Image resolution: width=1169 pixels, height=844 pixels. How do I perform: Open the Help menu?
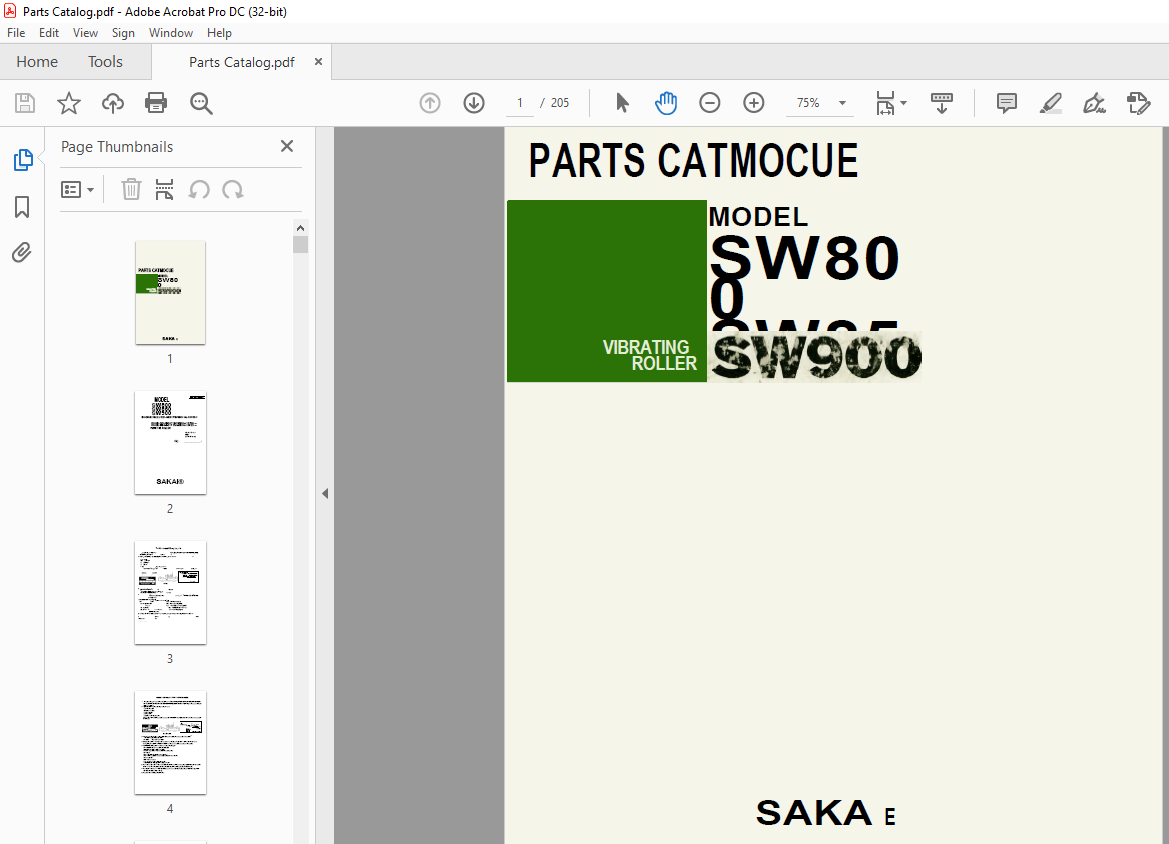pyautogui.click(x=219, y=33)
